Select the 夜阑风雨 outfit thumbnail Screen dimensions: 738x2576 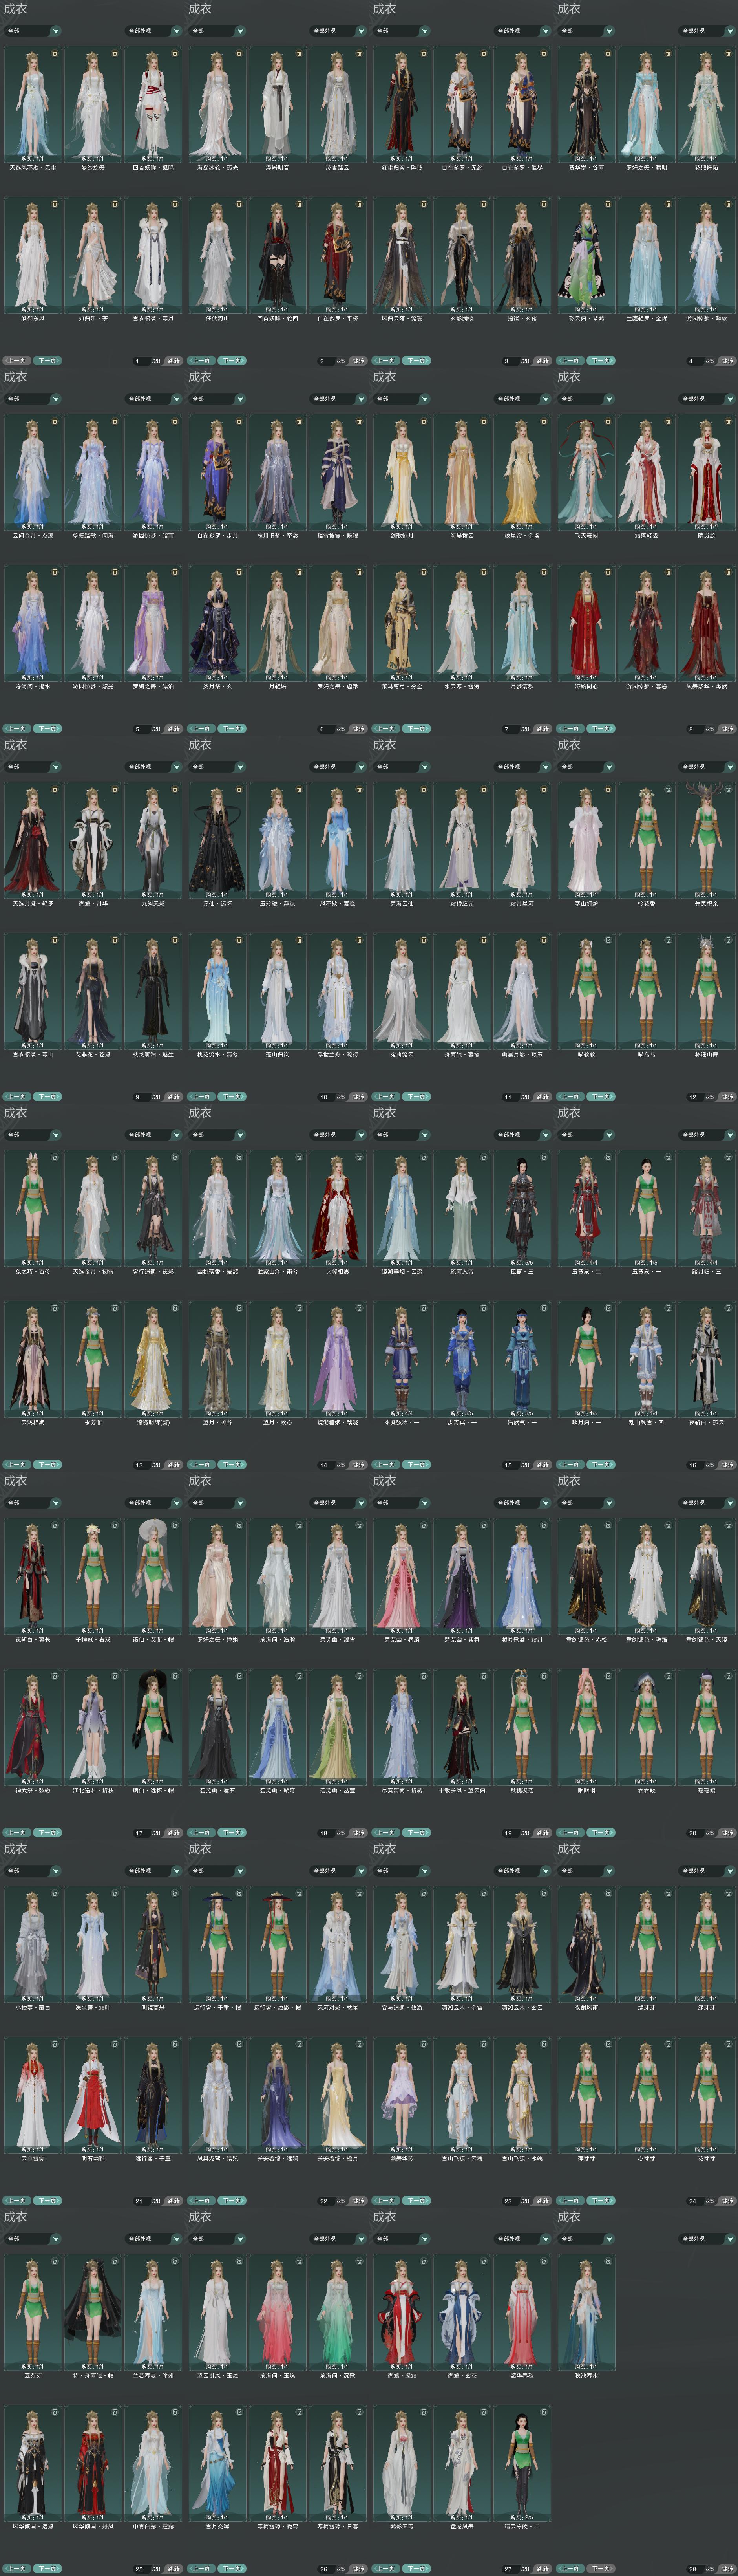[586, 1945]
